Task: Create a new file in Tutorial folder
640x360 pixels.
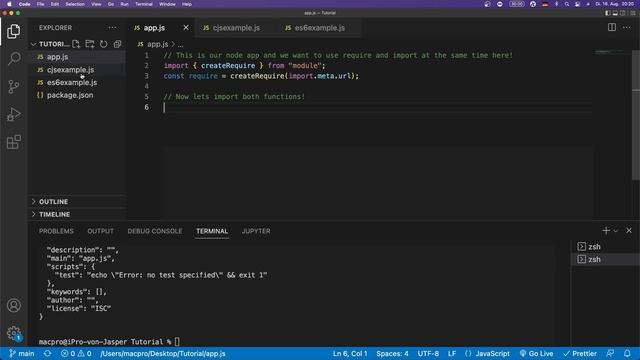Action: click(x=76, y=44)
